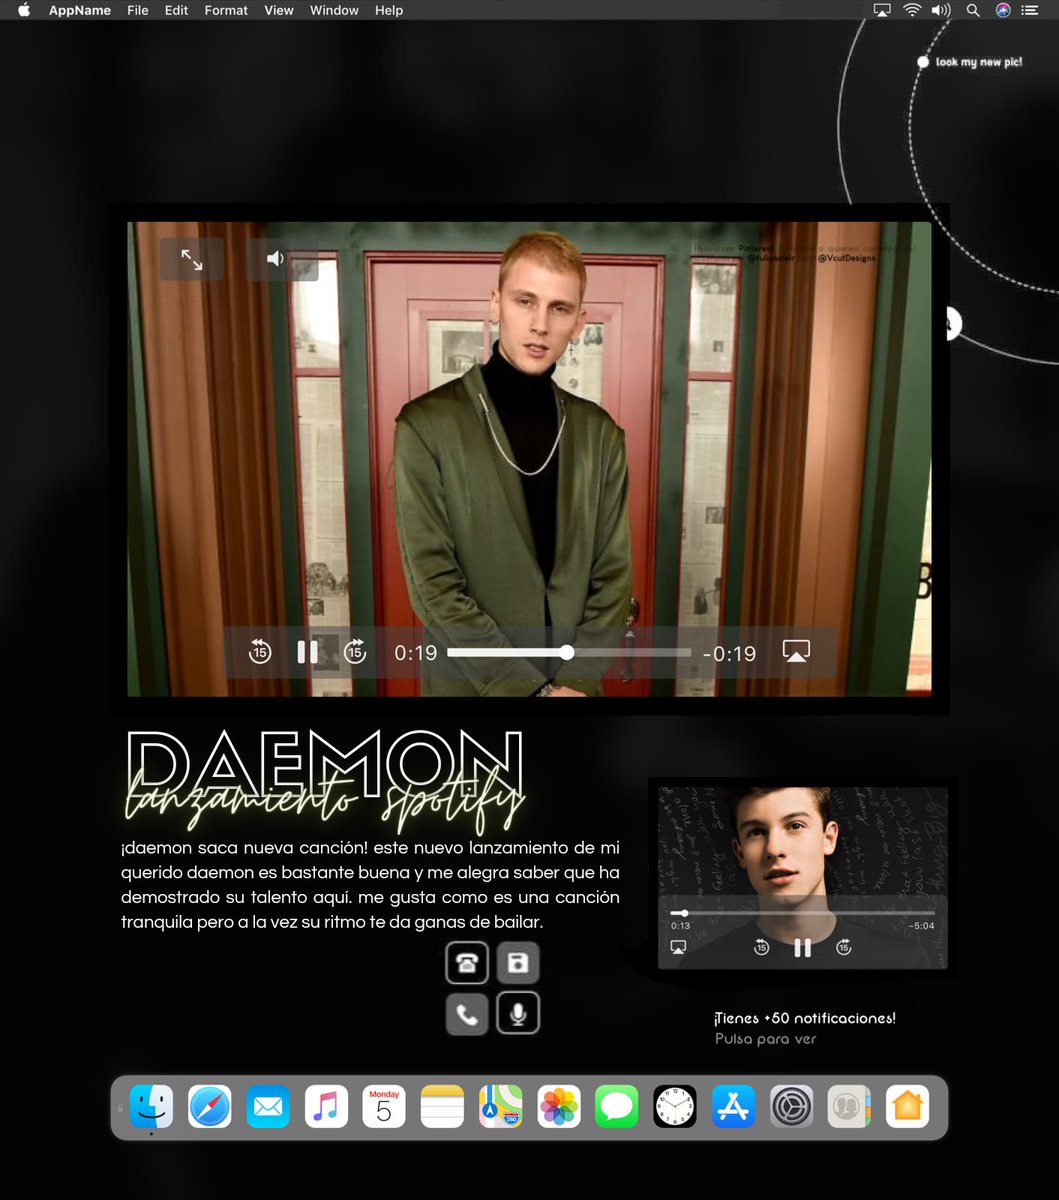Click the phone handset icon
1059x1200 pixels.
point(467,1014)
